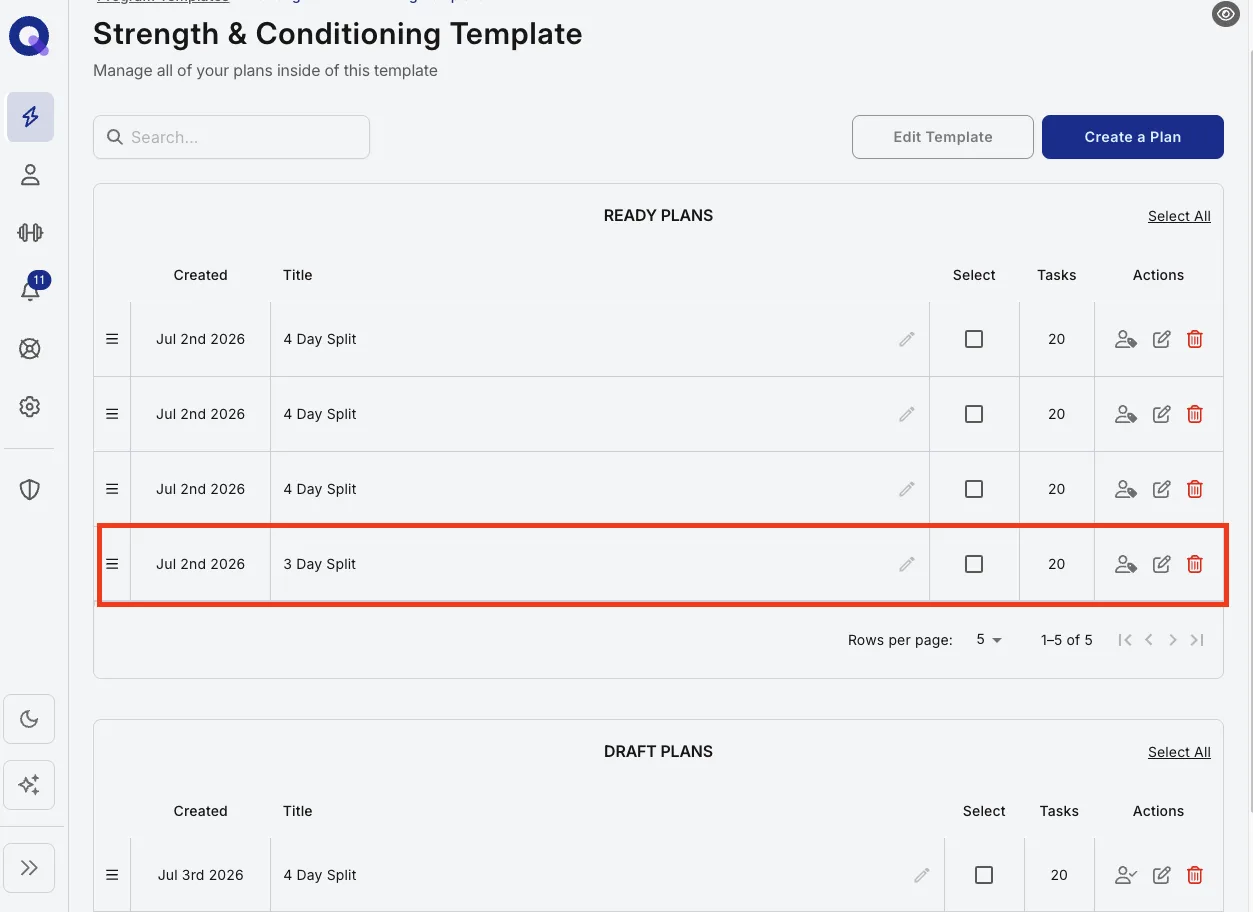Click the title pencil on the Jul 3rd 2026 draft

click(922, 875)
